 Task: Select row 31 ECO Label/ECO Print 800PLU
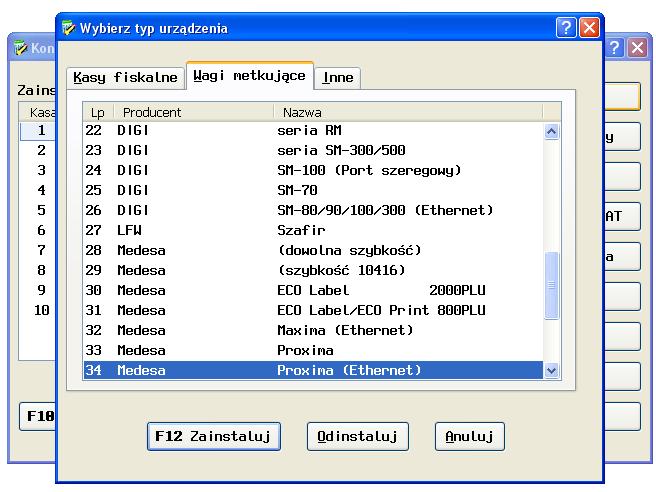(313, 310)
